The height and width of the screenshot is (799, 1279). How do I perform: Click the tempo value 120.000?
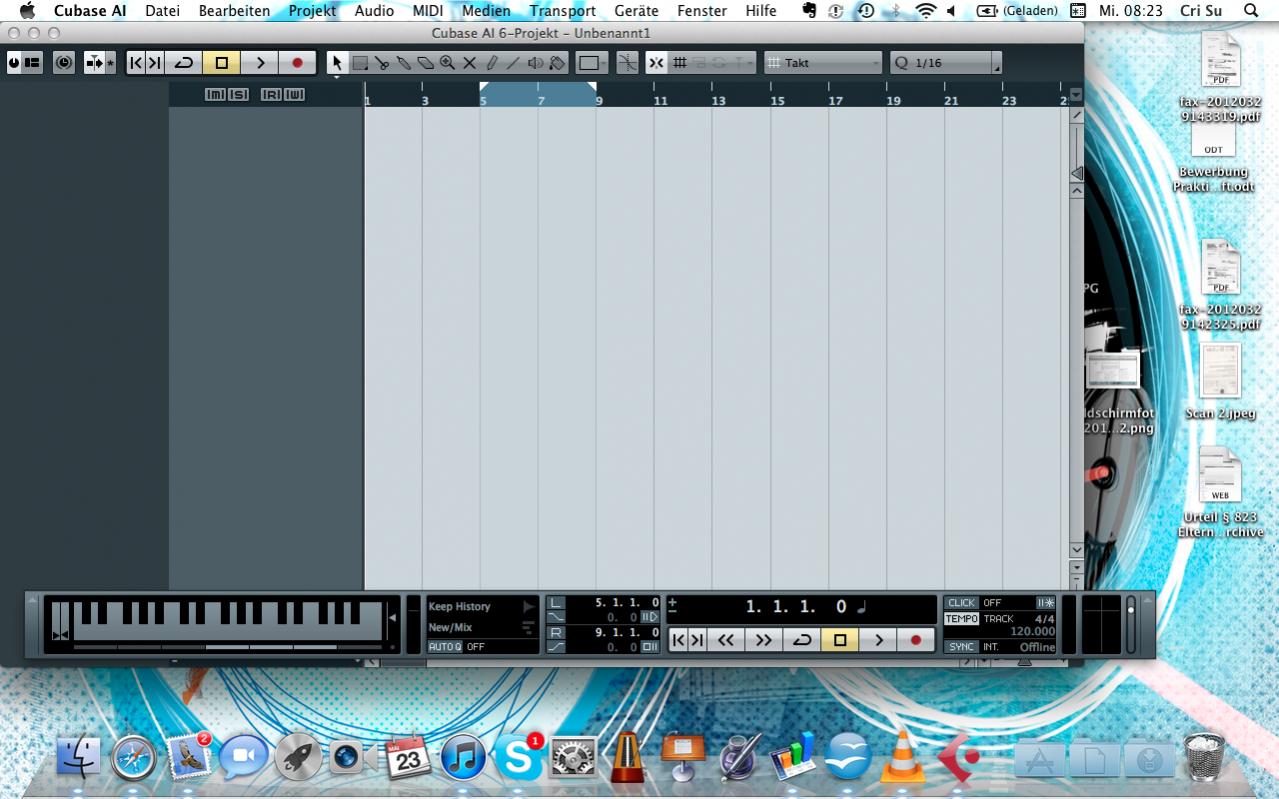tap(1033, 632)
